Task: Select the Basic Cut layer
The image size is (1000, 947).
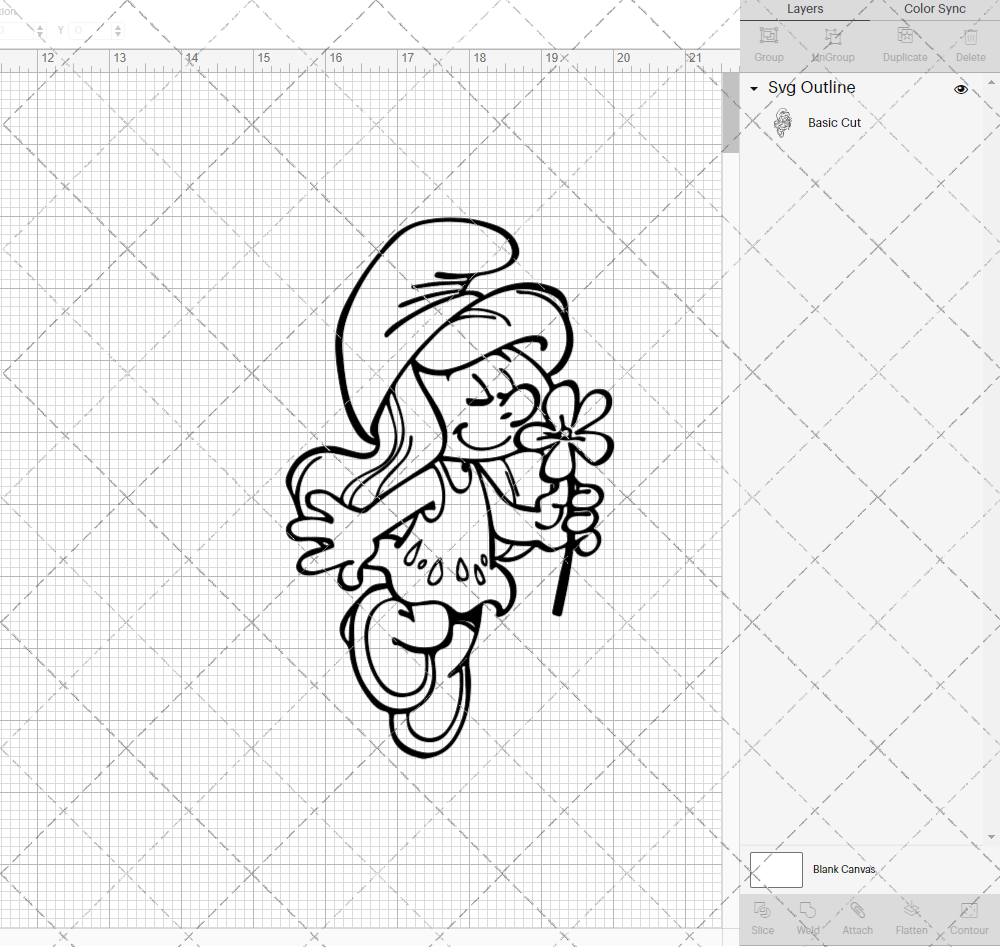Action: [834, 122]
